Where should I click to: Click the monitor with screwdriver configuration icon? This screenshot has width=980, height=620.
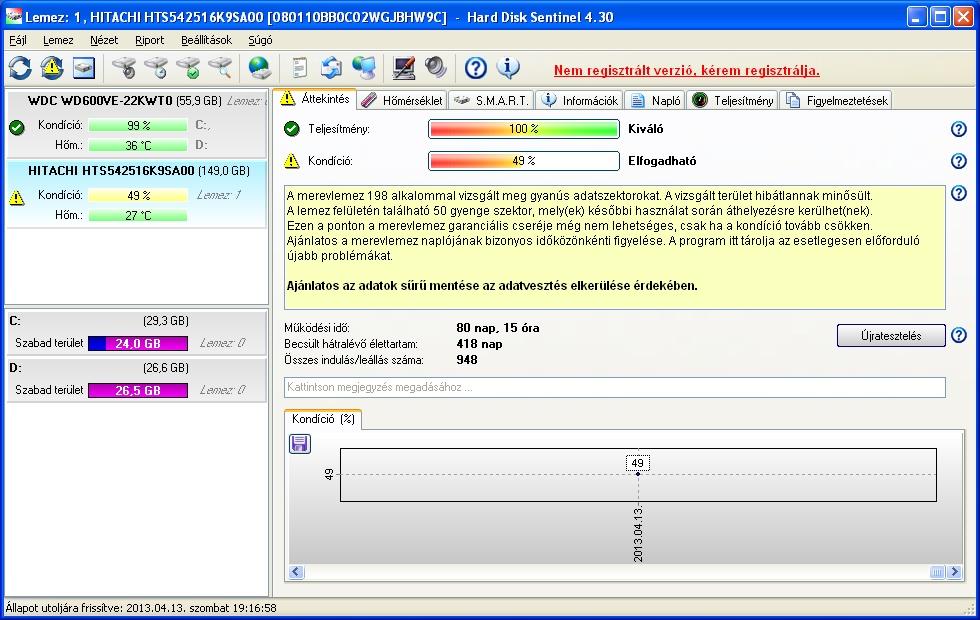pyautogui.click(x=404, y=68)
